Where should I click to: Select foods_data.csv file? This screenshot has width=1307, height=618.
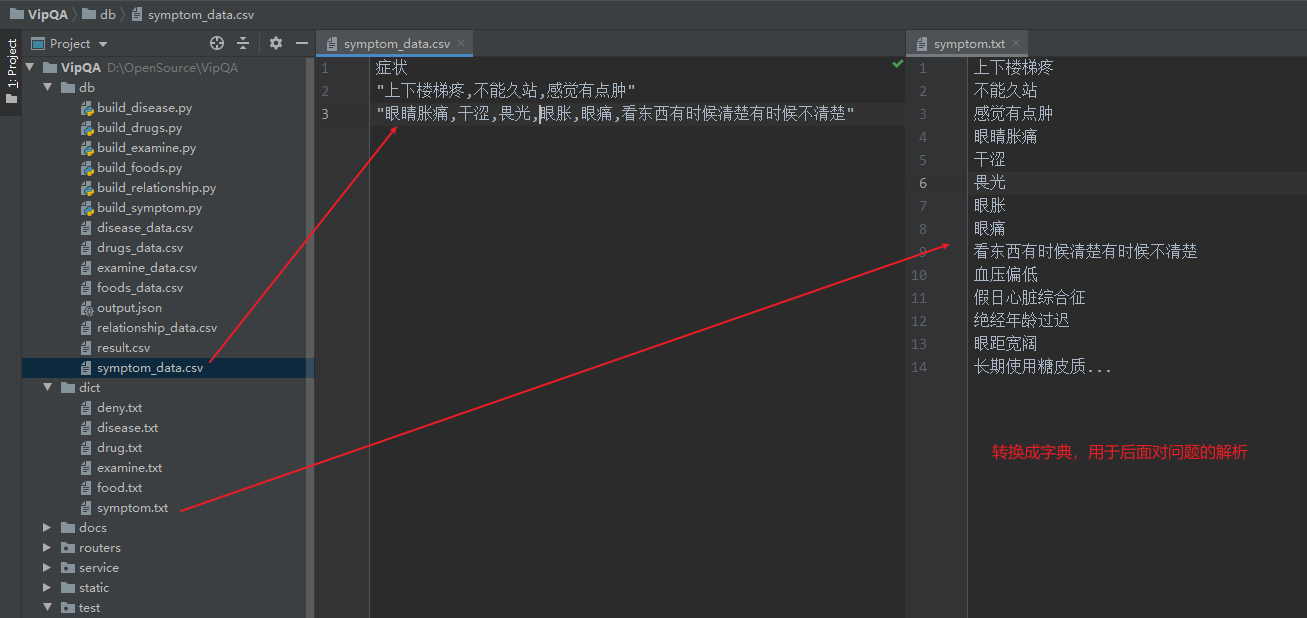pos(140,288)
